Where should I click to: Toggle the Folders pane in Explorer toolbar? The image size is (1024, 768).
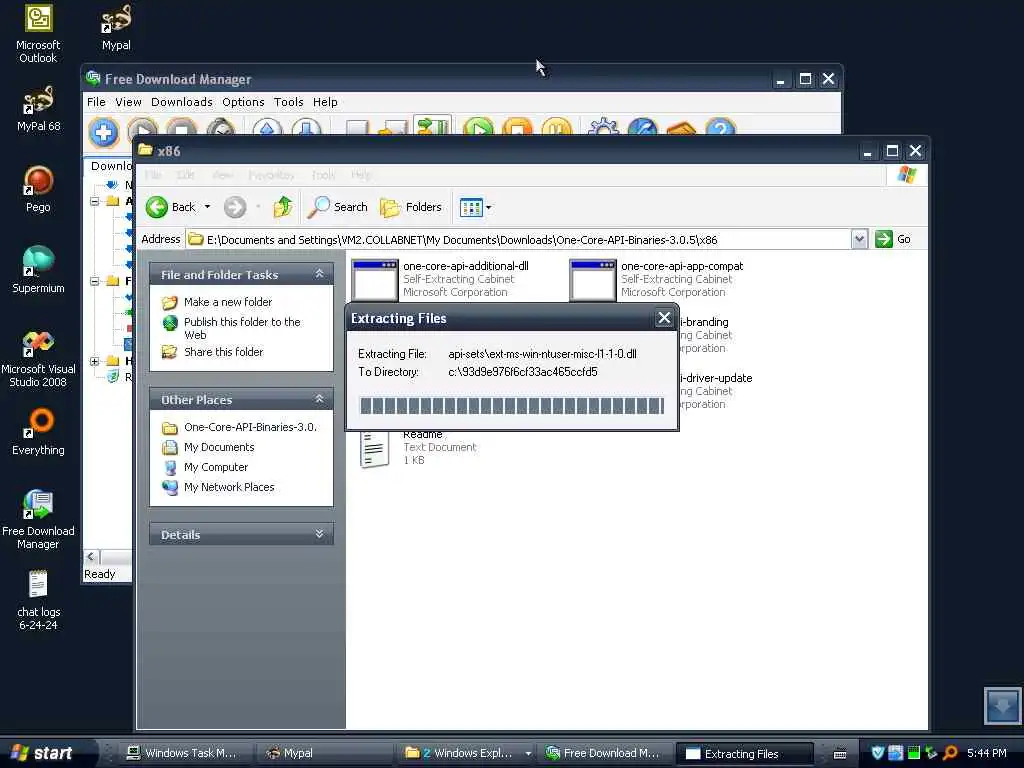tap(411, 207)
